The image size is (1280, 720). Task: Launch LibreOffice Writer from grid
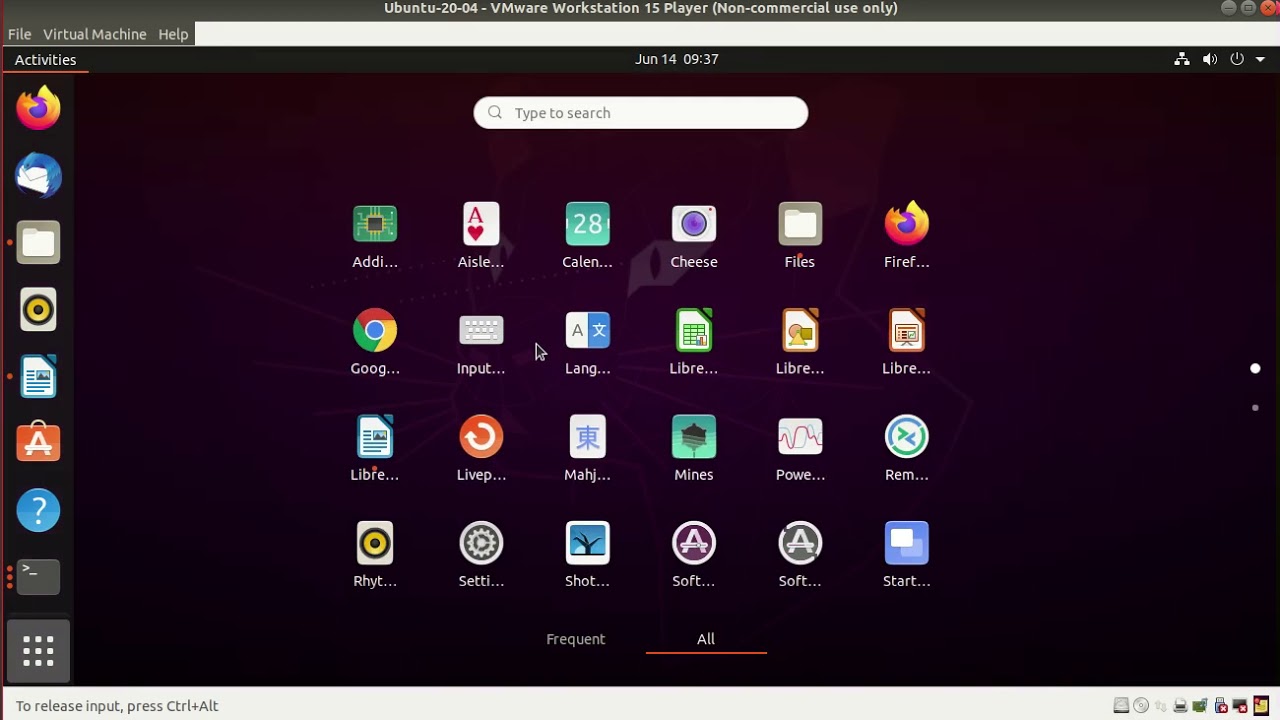point(375,449)
